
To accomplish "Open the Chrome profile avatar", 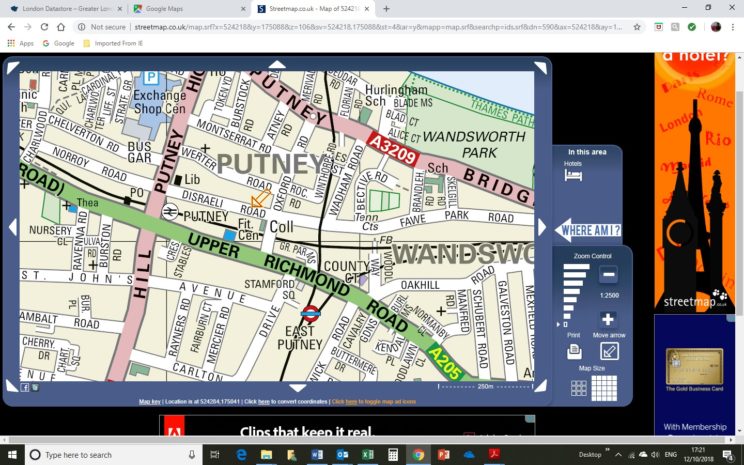I will tap(716, 27).
